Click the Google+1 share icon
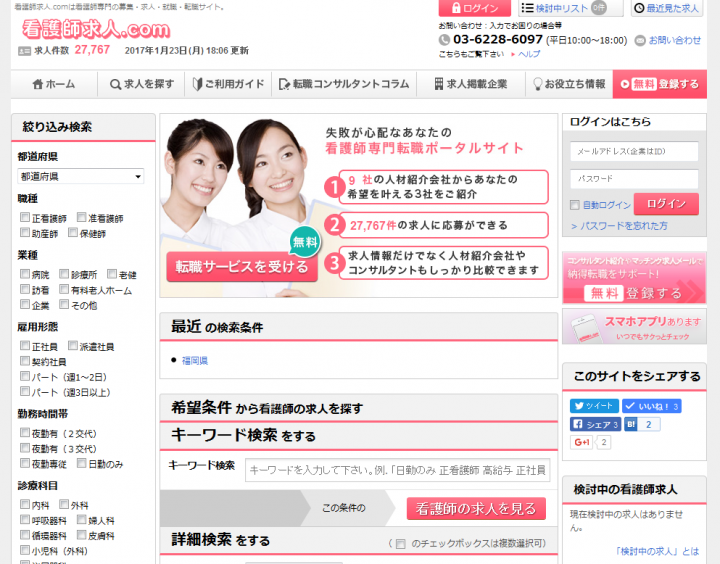The width and height of the screenshot is (720, 564). click(581, 442)
